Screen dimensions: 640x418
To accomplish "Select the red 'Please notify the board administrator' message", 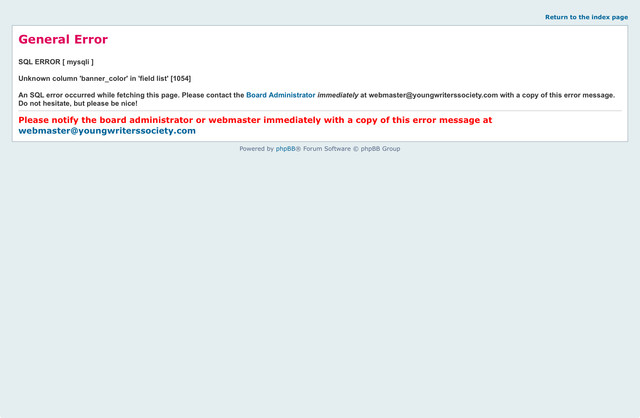I will [255, 120].
